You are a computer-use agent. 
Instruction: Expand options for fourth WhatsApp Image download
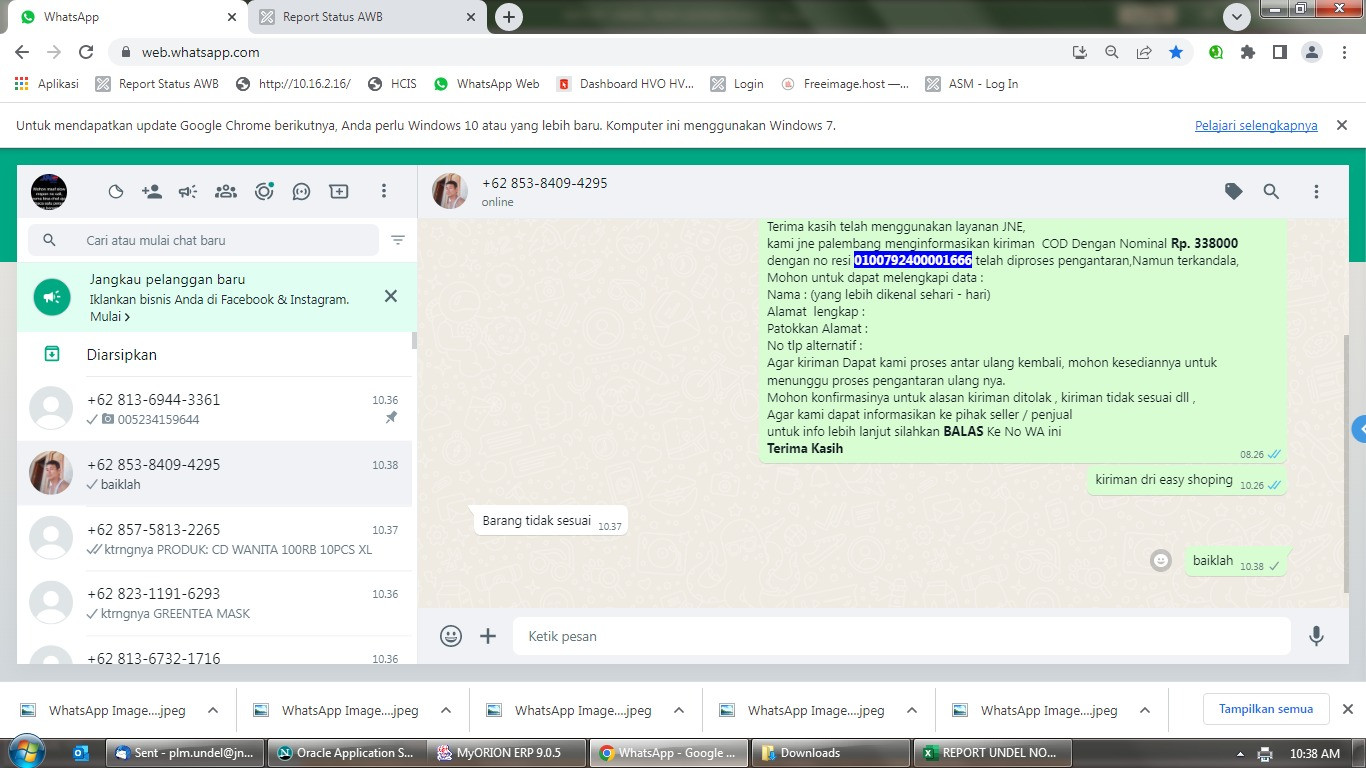point(912,710)
